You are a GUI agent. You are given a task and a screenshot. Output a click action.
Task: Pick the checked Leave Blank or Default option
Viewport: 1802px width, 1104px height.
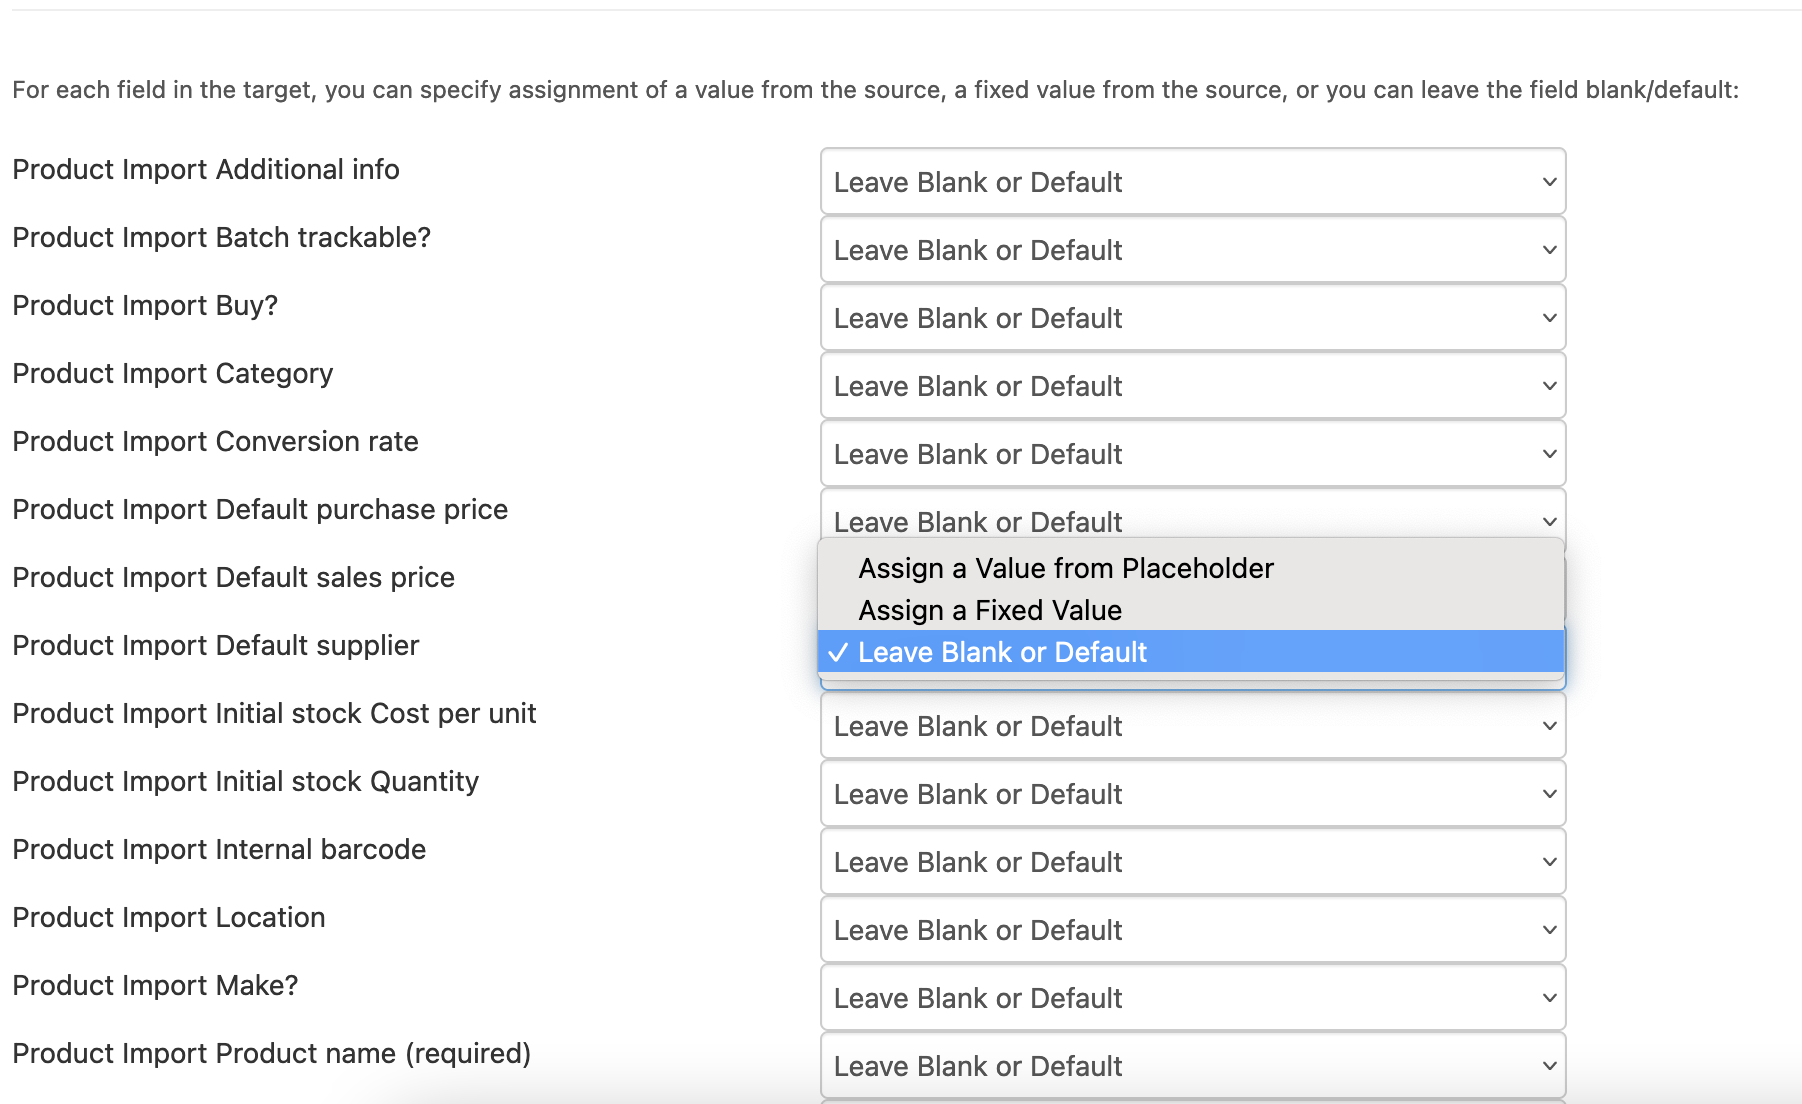pyautogui.click(x=1002, y=652)
